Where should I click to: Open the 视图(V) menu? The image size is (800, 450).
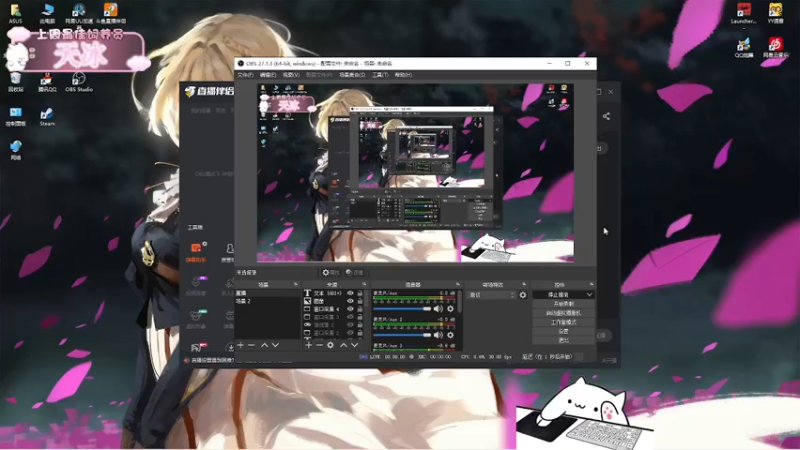click(x=291, y=75)
